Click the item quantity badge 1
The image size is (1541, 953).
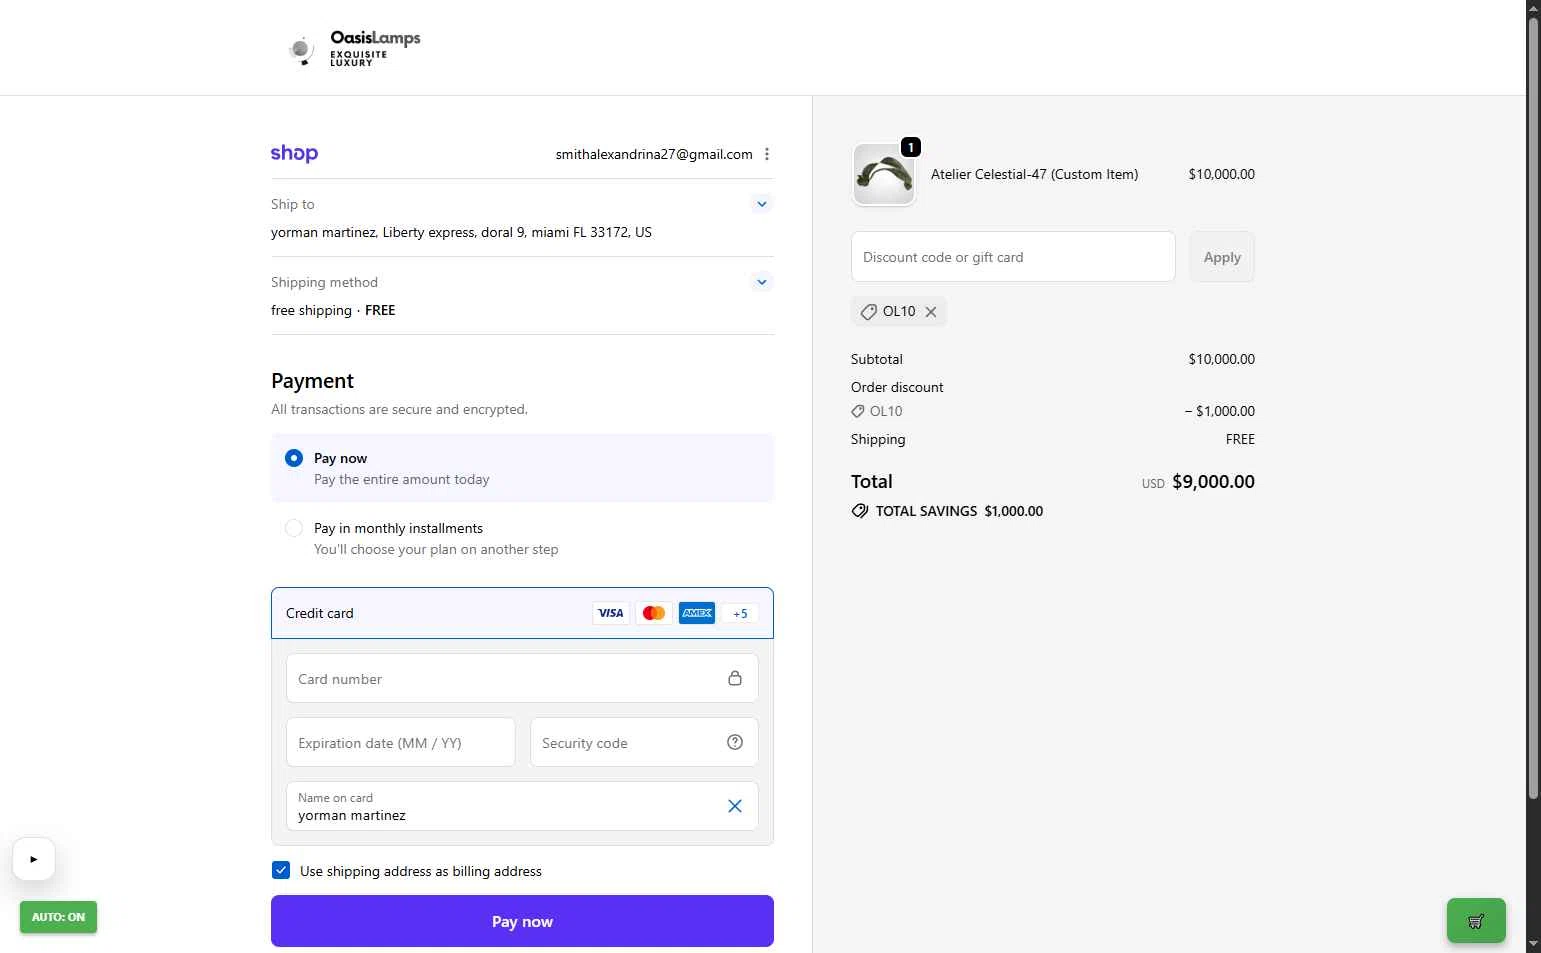[x=910, y=147]
